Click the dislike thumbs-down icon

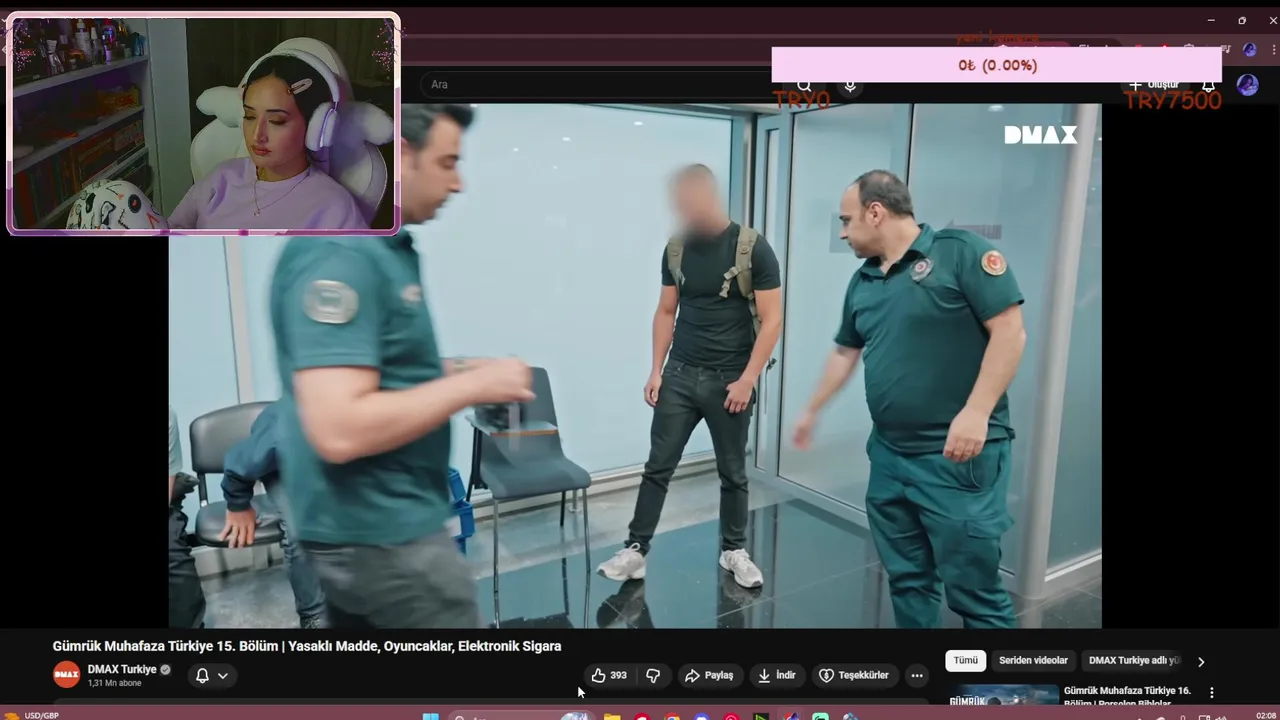(x=653, y=676)
